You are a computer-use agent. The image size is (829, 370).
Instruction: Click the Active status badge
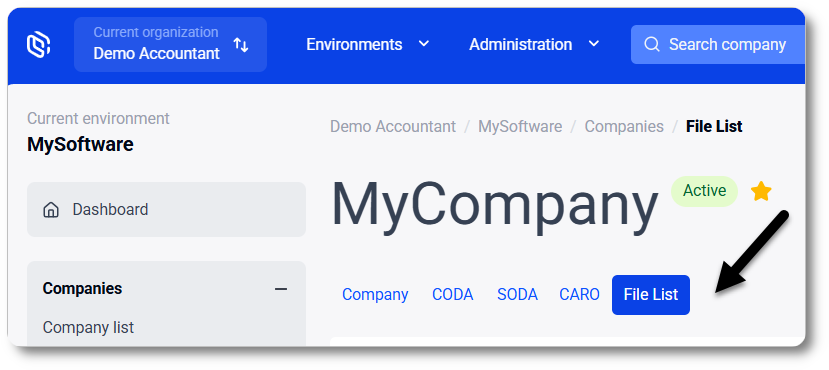pos(704,191)
